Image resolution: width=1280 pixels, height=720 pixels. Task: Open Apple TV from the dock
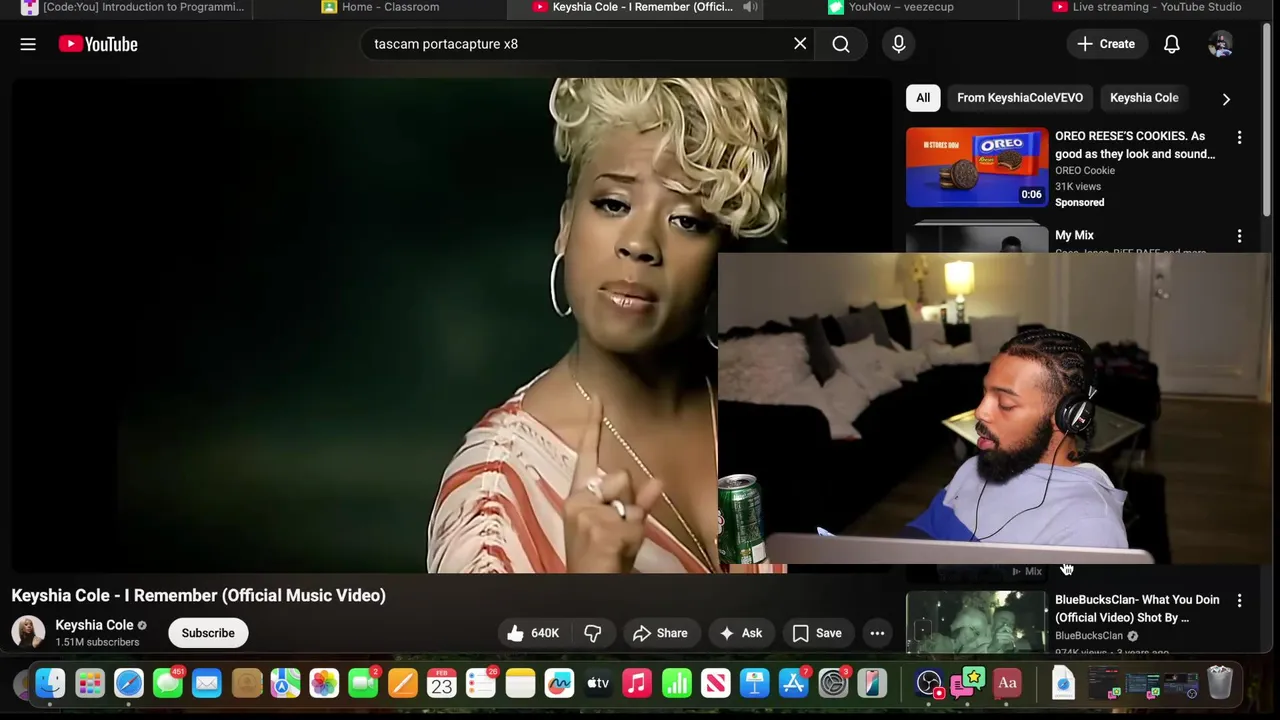[x=598, y=684]
